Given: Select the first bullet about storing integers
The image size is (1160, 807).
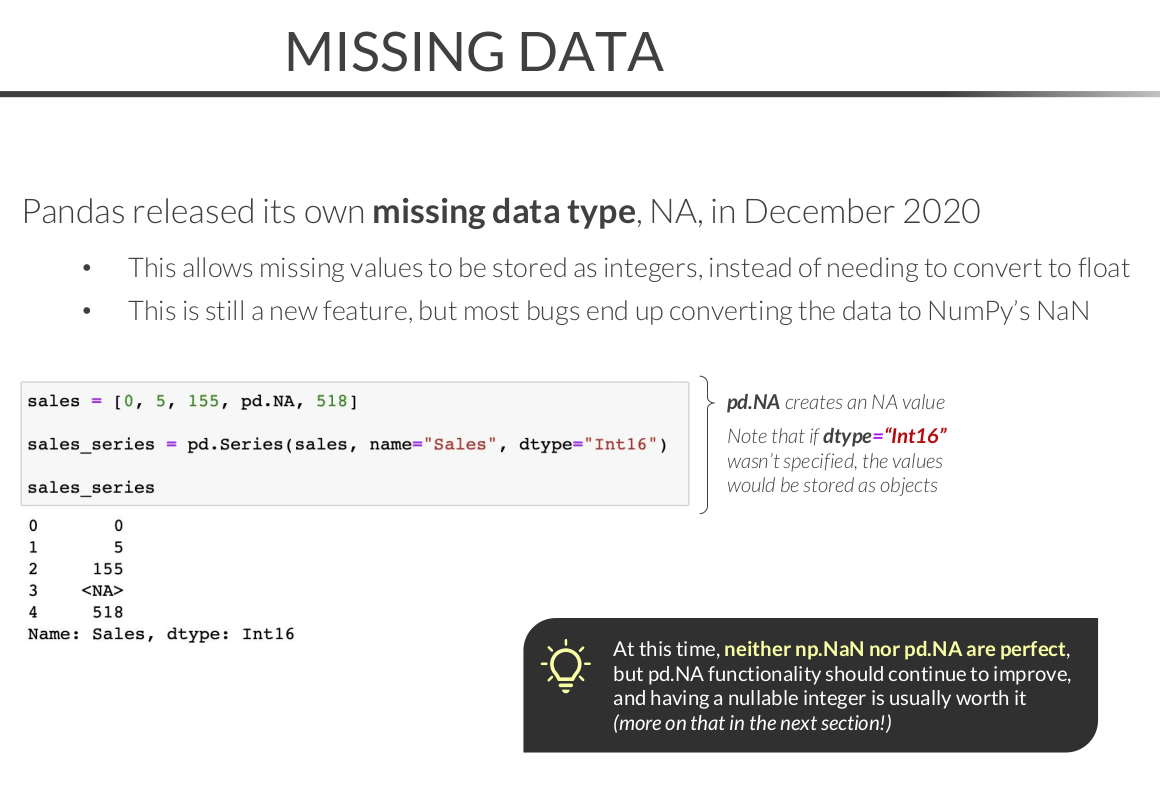Looking at the screenshot, I should [628, 268].
